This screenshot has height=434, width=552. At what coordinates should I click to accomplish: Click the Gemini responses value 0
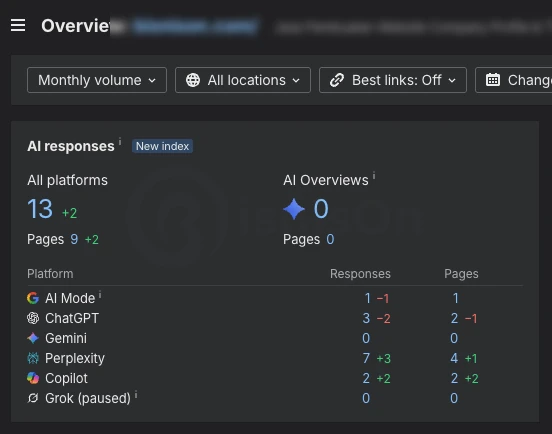pos(366,338)
